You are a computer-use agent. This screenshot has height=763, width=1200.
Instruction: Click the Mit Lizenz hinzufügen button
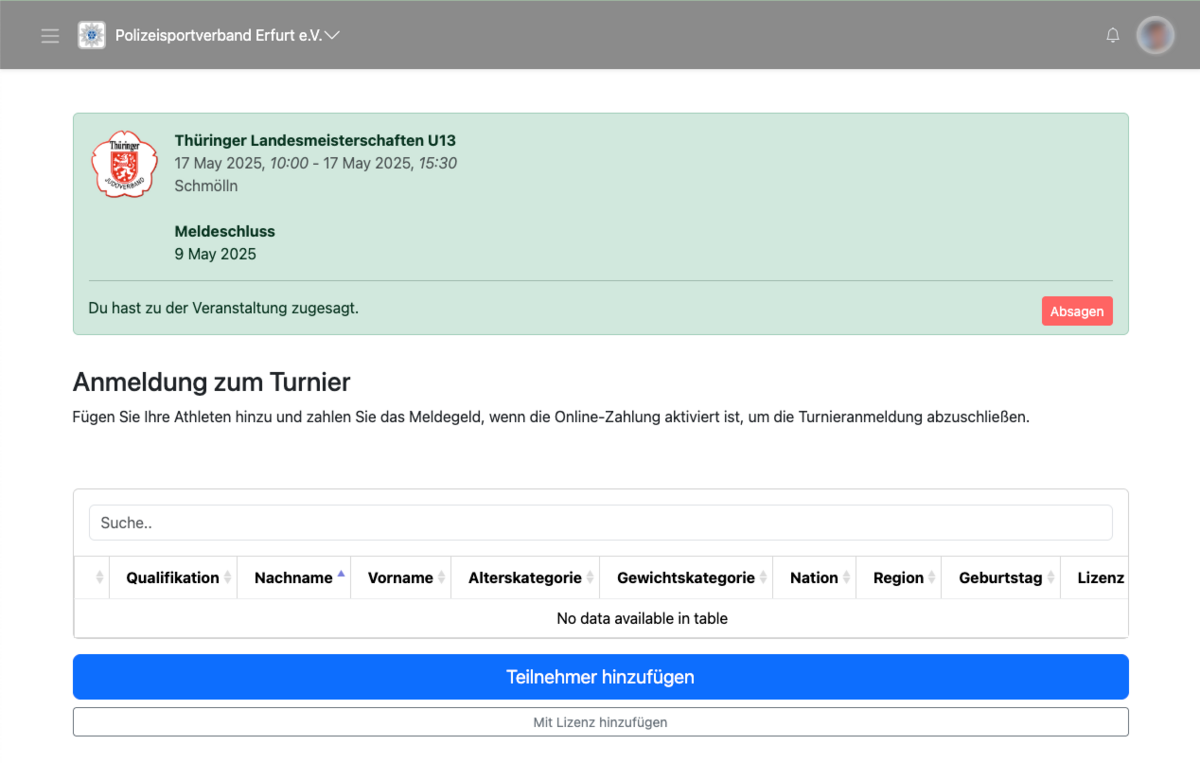600,722
